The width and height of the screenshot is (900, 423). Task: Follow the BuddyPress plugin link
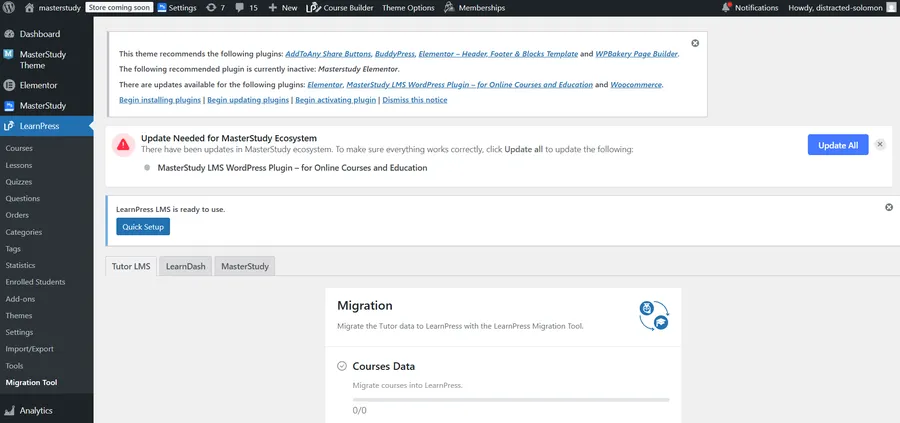(x=395, y=54)
